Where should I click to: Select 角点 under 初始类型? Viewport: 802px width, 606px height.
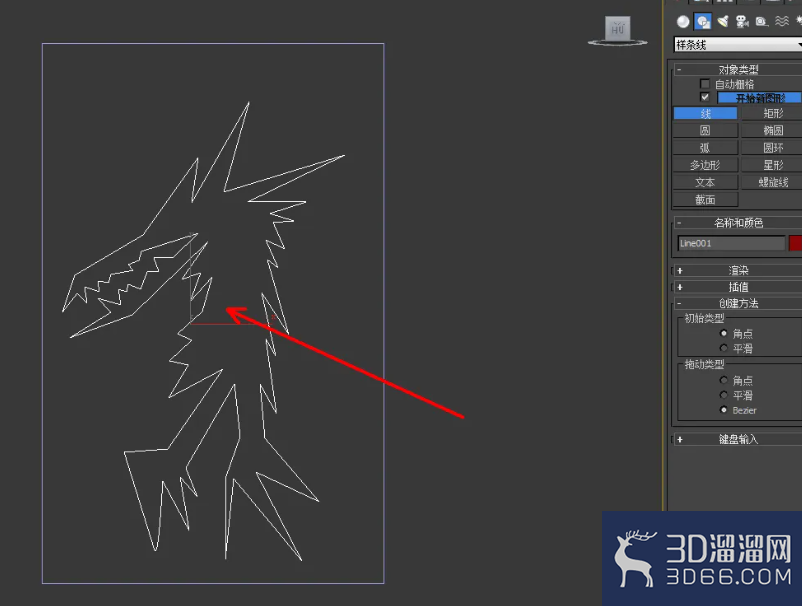click(723, 333)
